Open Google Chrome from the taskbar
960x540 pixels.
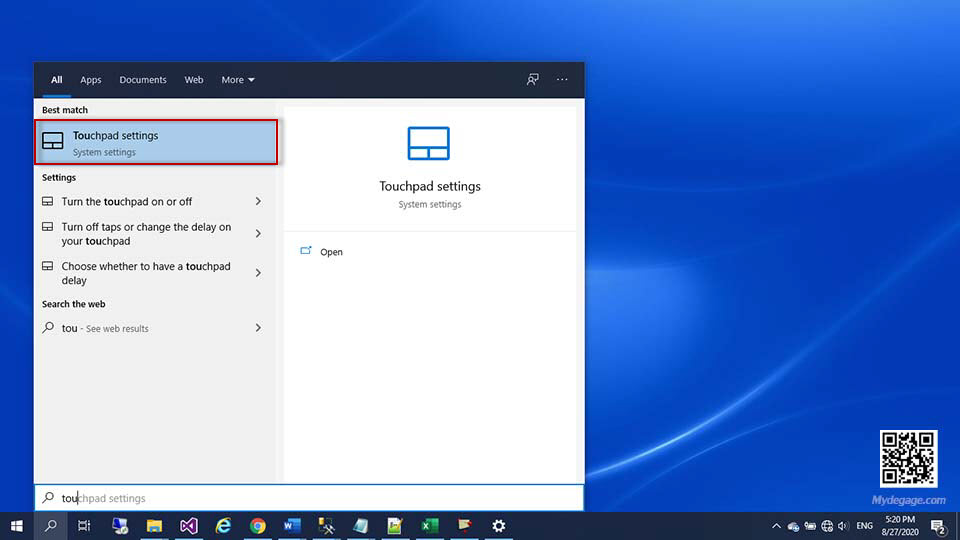pos(258,526)
